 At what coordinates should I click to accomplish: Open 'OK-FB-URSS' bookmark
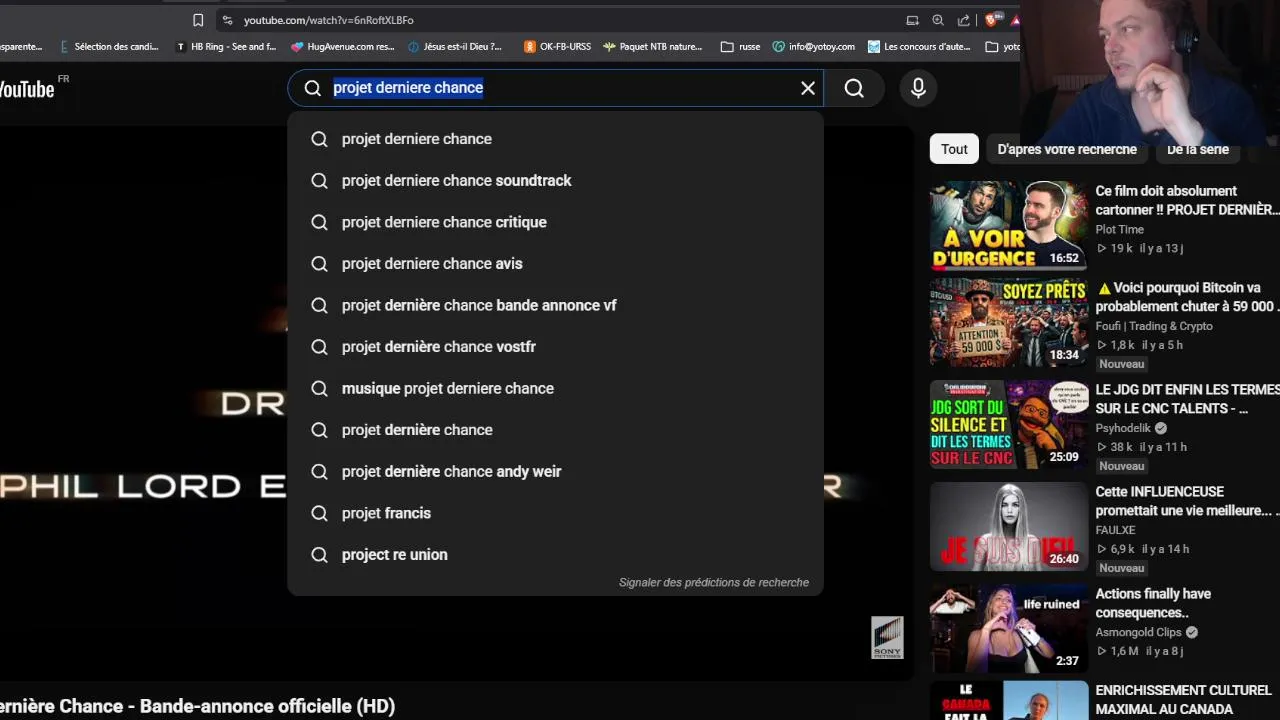558,46
